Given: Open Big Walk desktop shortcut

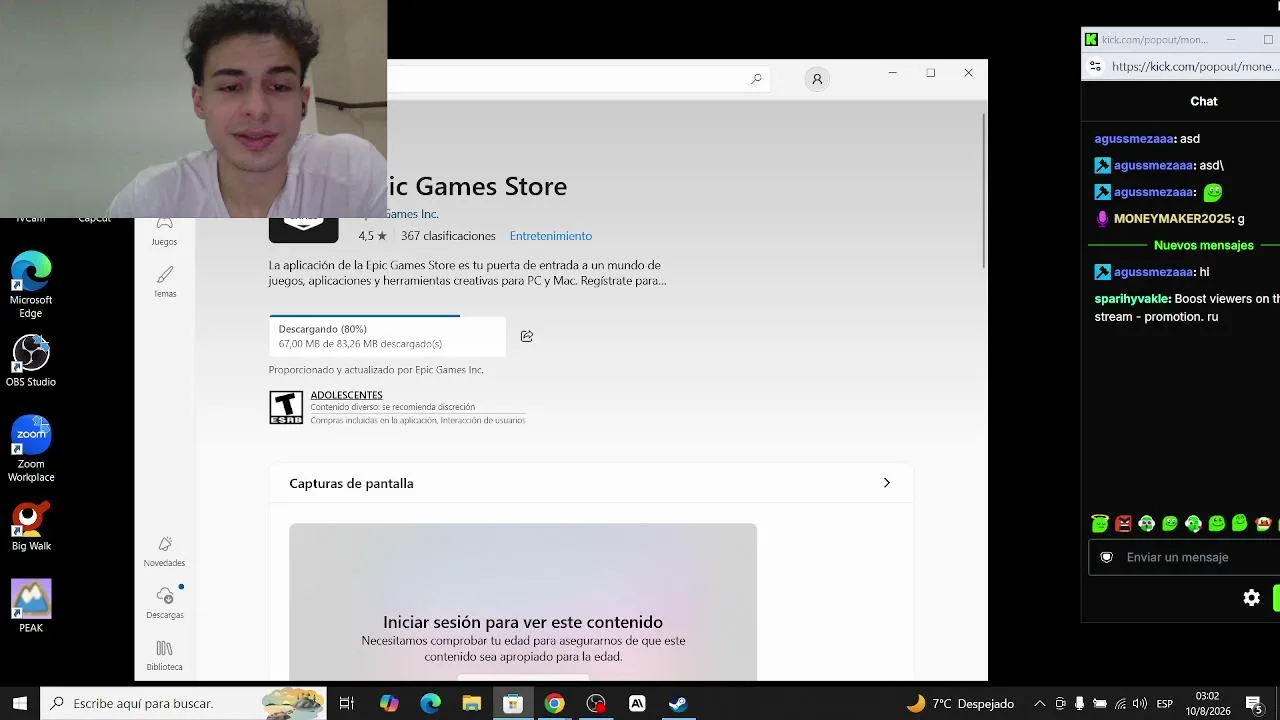Looking at the screenshot, I should (31, 526).
